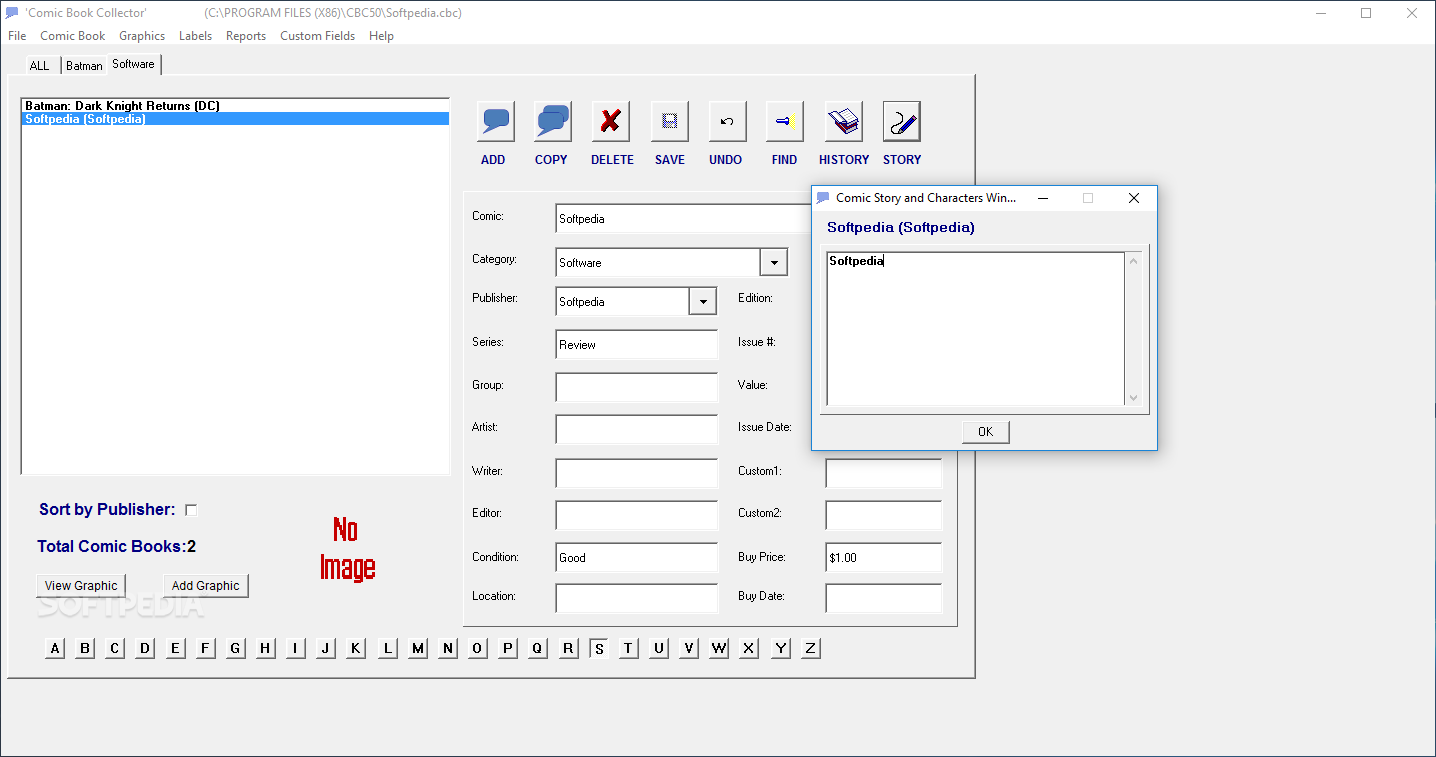Click the Artist input field
Screen dimensions: 1436x757
tap(637, 430)
